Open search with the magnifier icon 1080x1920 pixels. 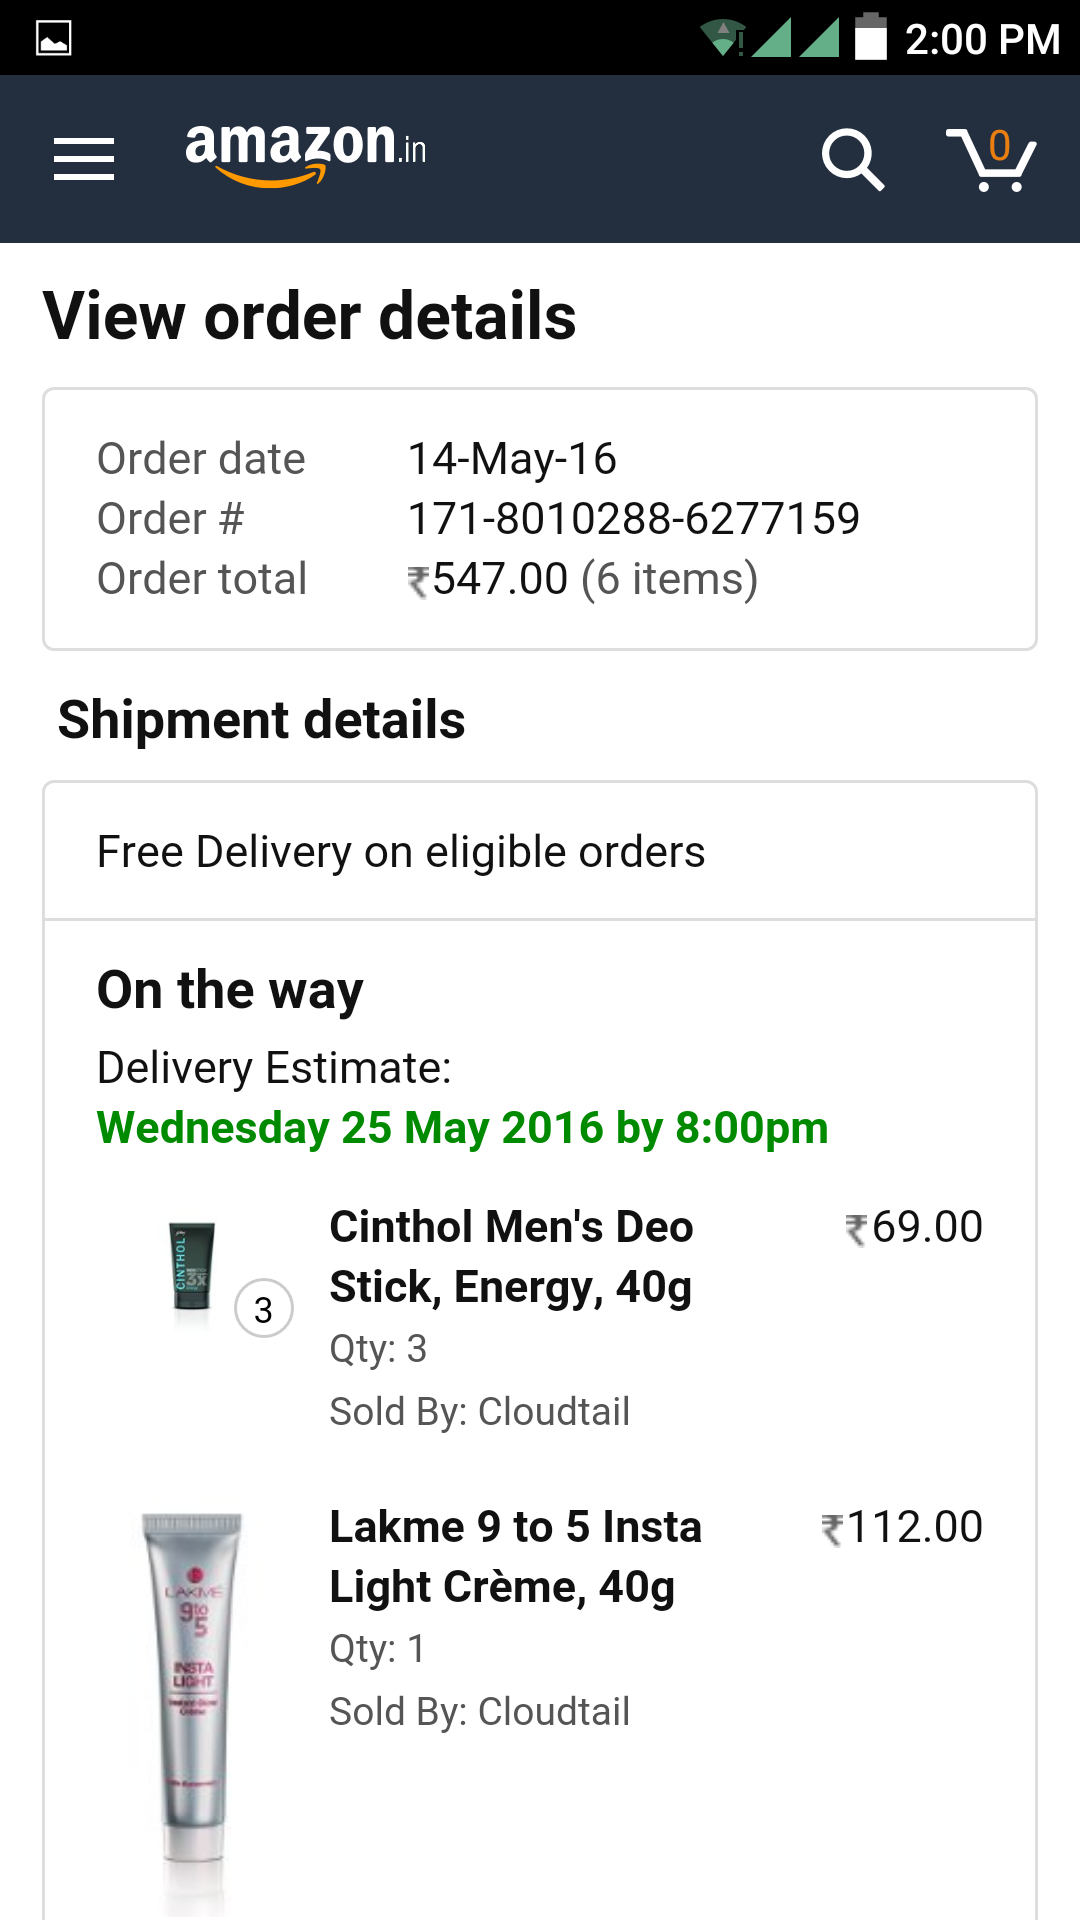853,159
